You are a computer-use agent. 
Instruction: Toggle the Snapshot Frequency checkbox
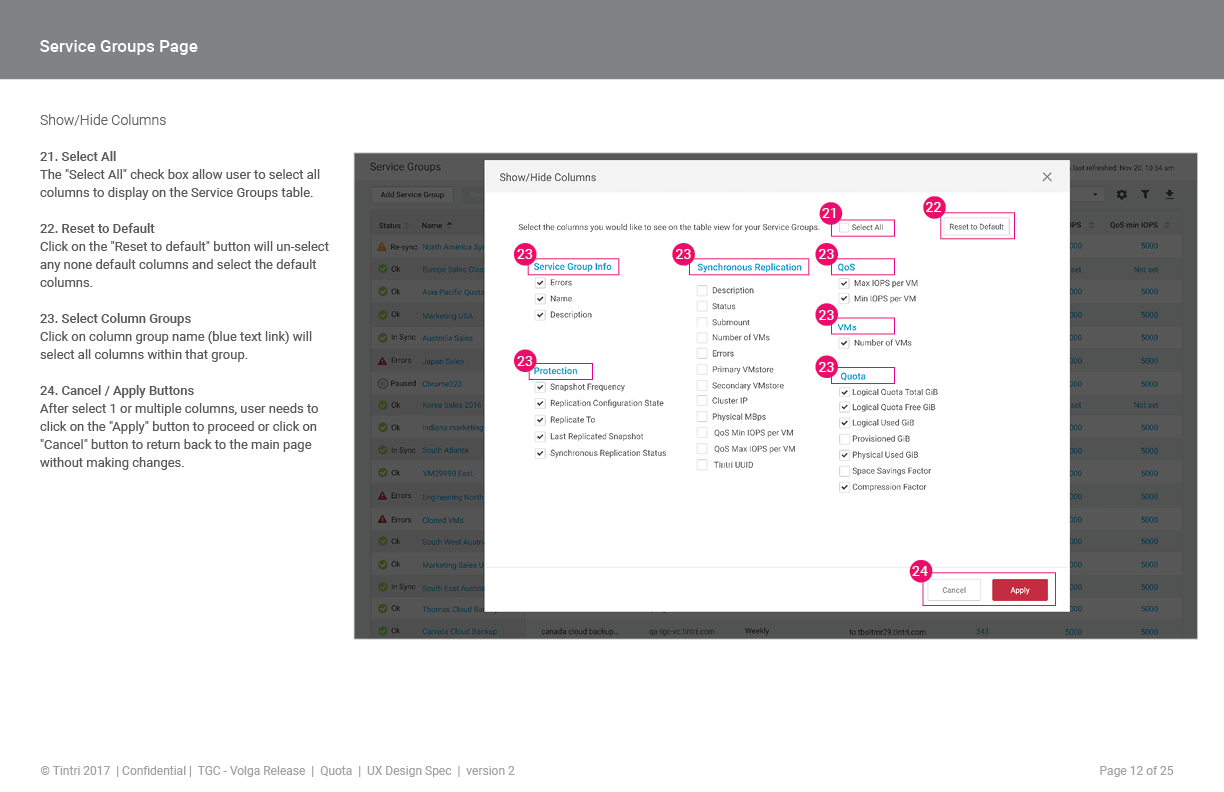pos(540,387)
